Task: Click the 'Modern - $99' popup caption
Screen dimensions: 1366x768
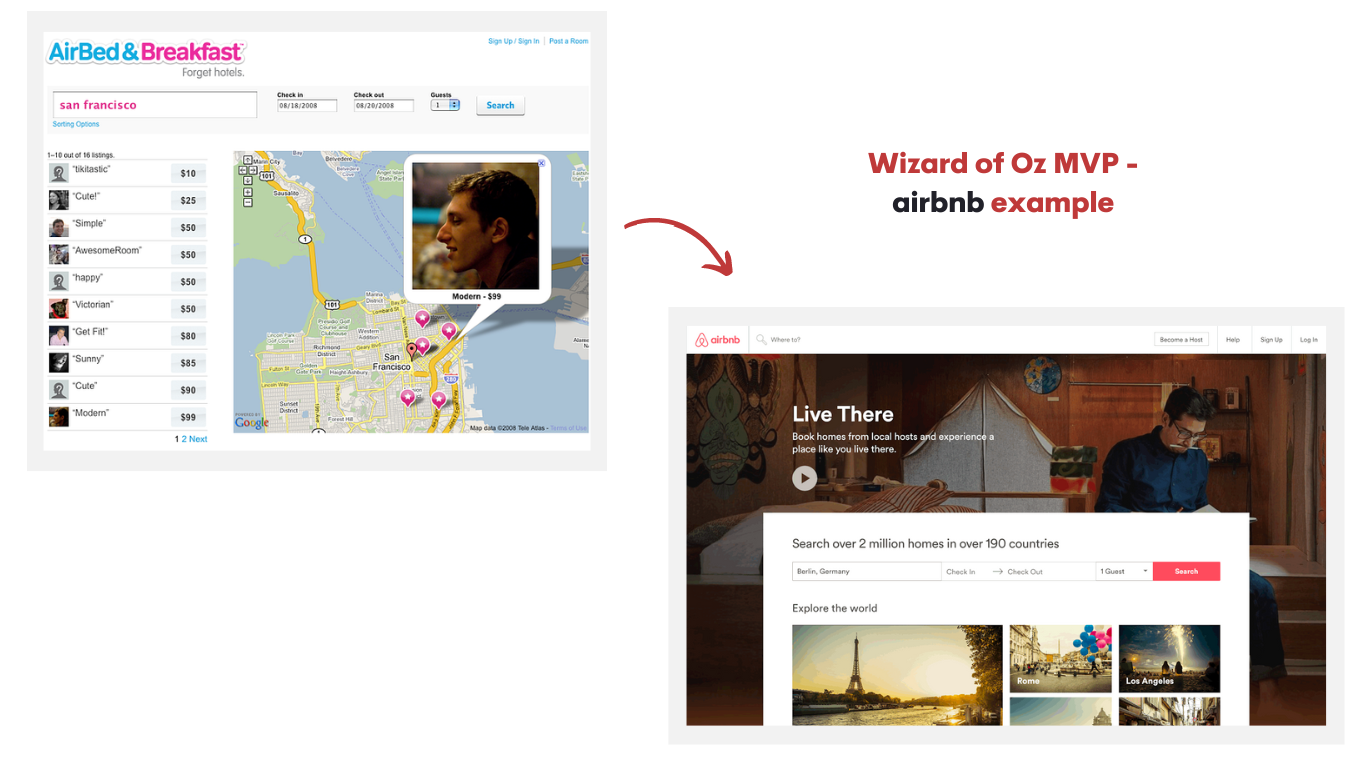Action: click(x=476, y=297)
